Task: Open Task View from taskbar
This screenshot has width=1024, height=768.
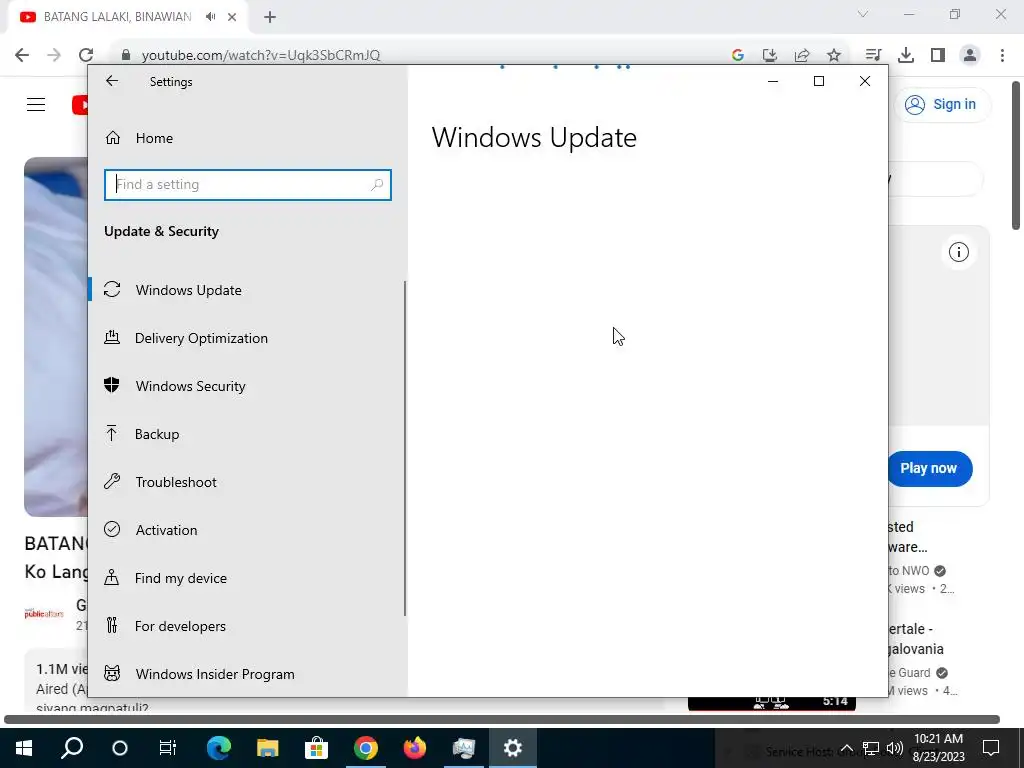Action: pyautogui.click(x=168, y=748)
